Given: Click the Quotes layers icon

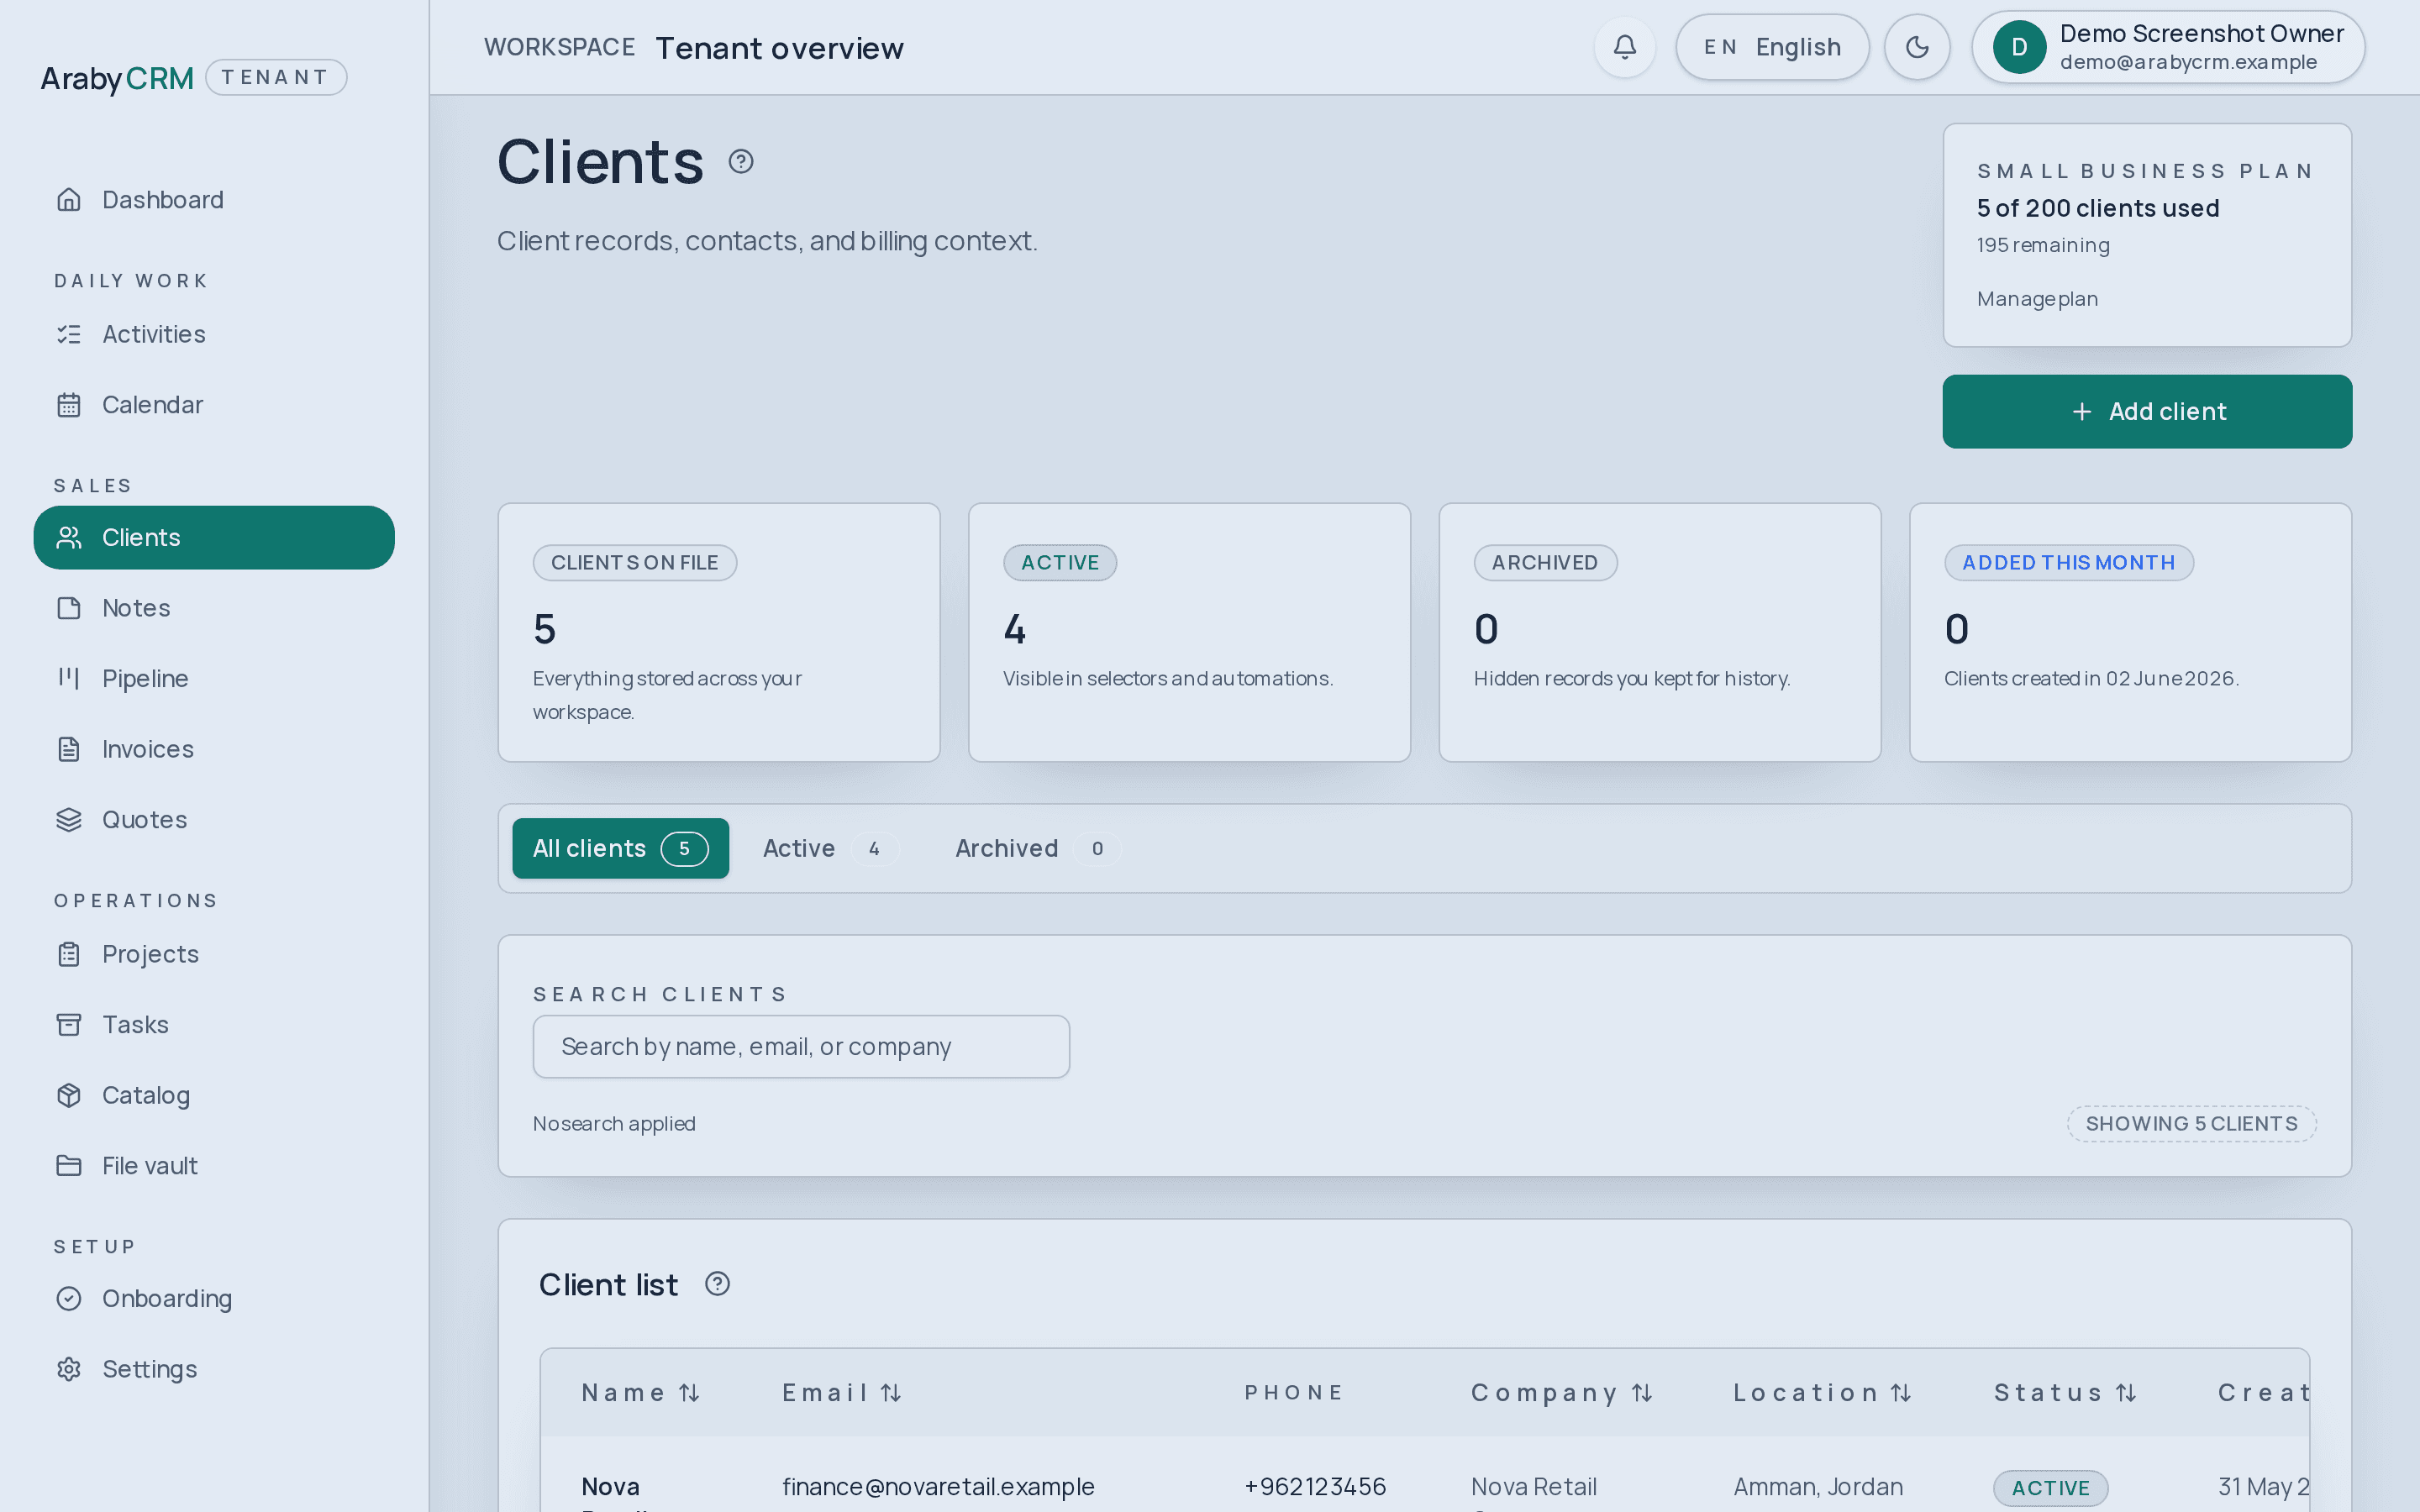Looking at the screenshot, I should pyautogui.click(x=69, y=820).
